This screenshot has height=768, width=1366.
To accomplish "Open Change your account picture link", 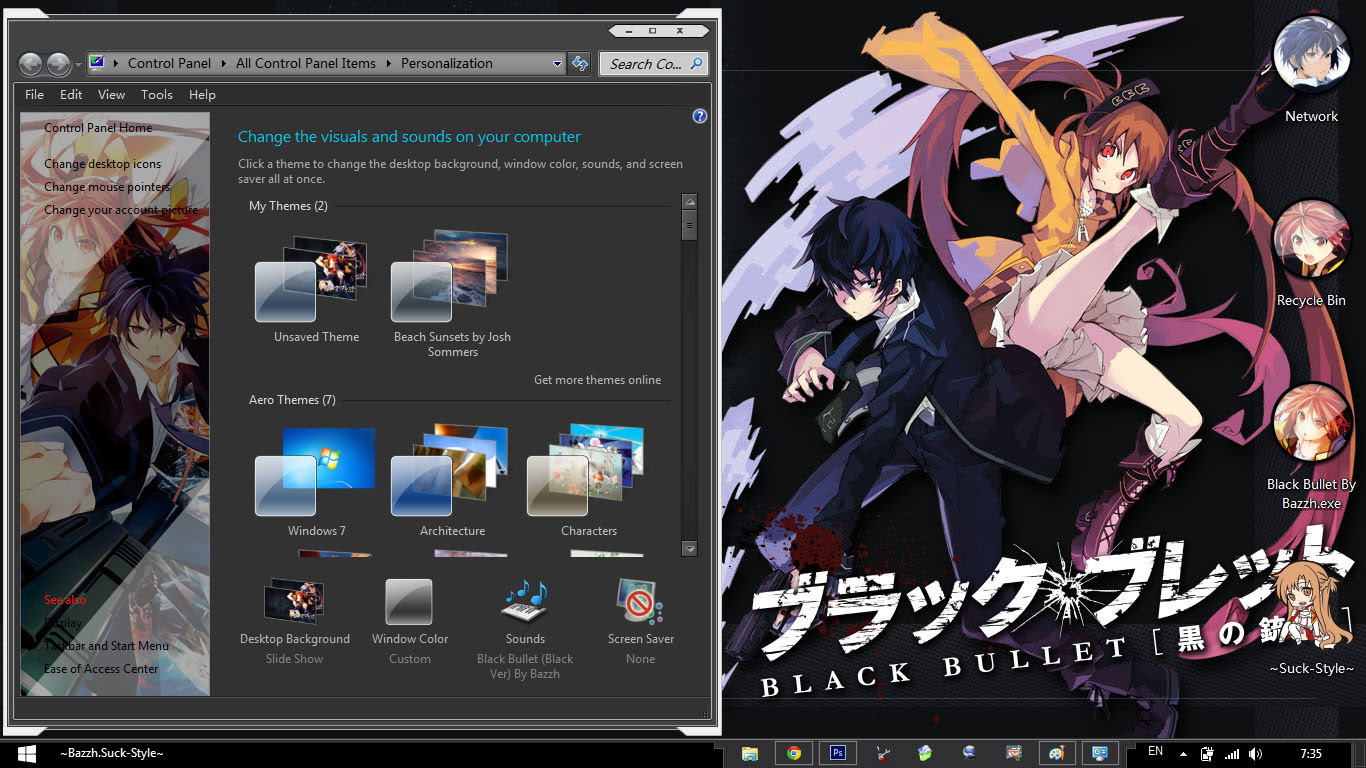I will 121,210.
